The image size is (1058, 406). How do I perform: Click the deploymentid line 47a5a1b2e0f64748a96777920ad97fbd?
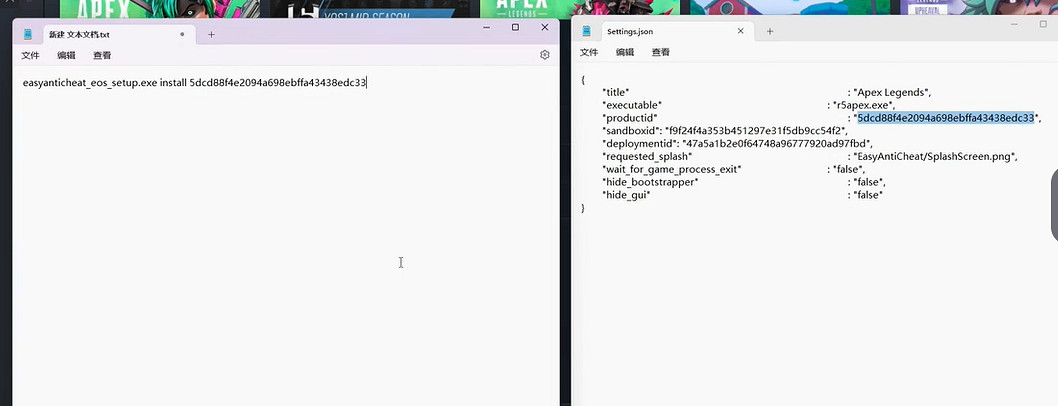(737, 144)
